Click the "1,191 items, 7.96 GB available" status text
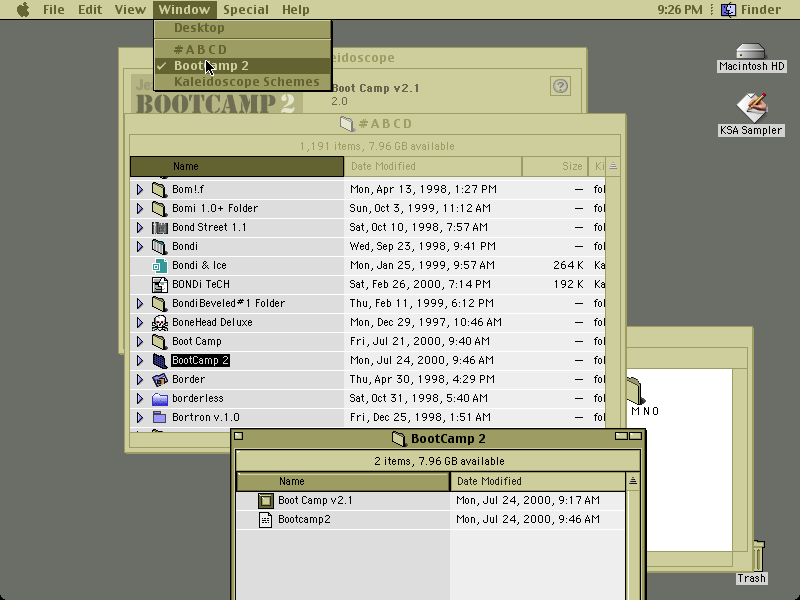This screenshot has height=600, width=800. tap(377, 146)
